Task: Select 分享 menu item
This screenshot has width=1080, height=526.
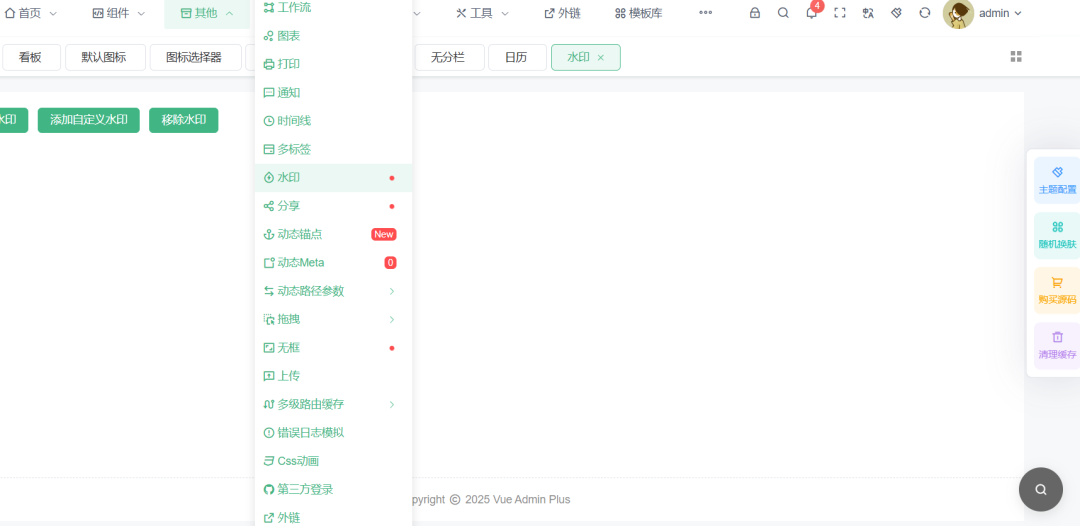Action: [333, 206]
